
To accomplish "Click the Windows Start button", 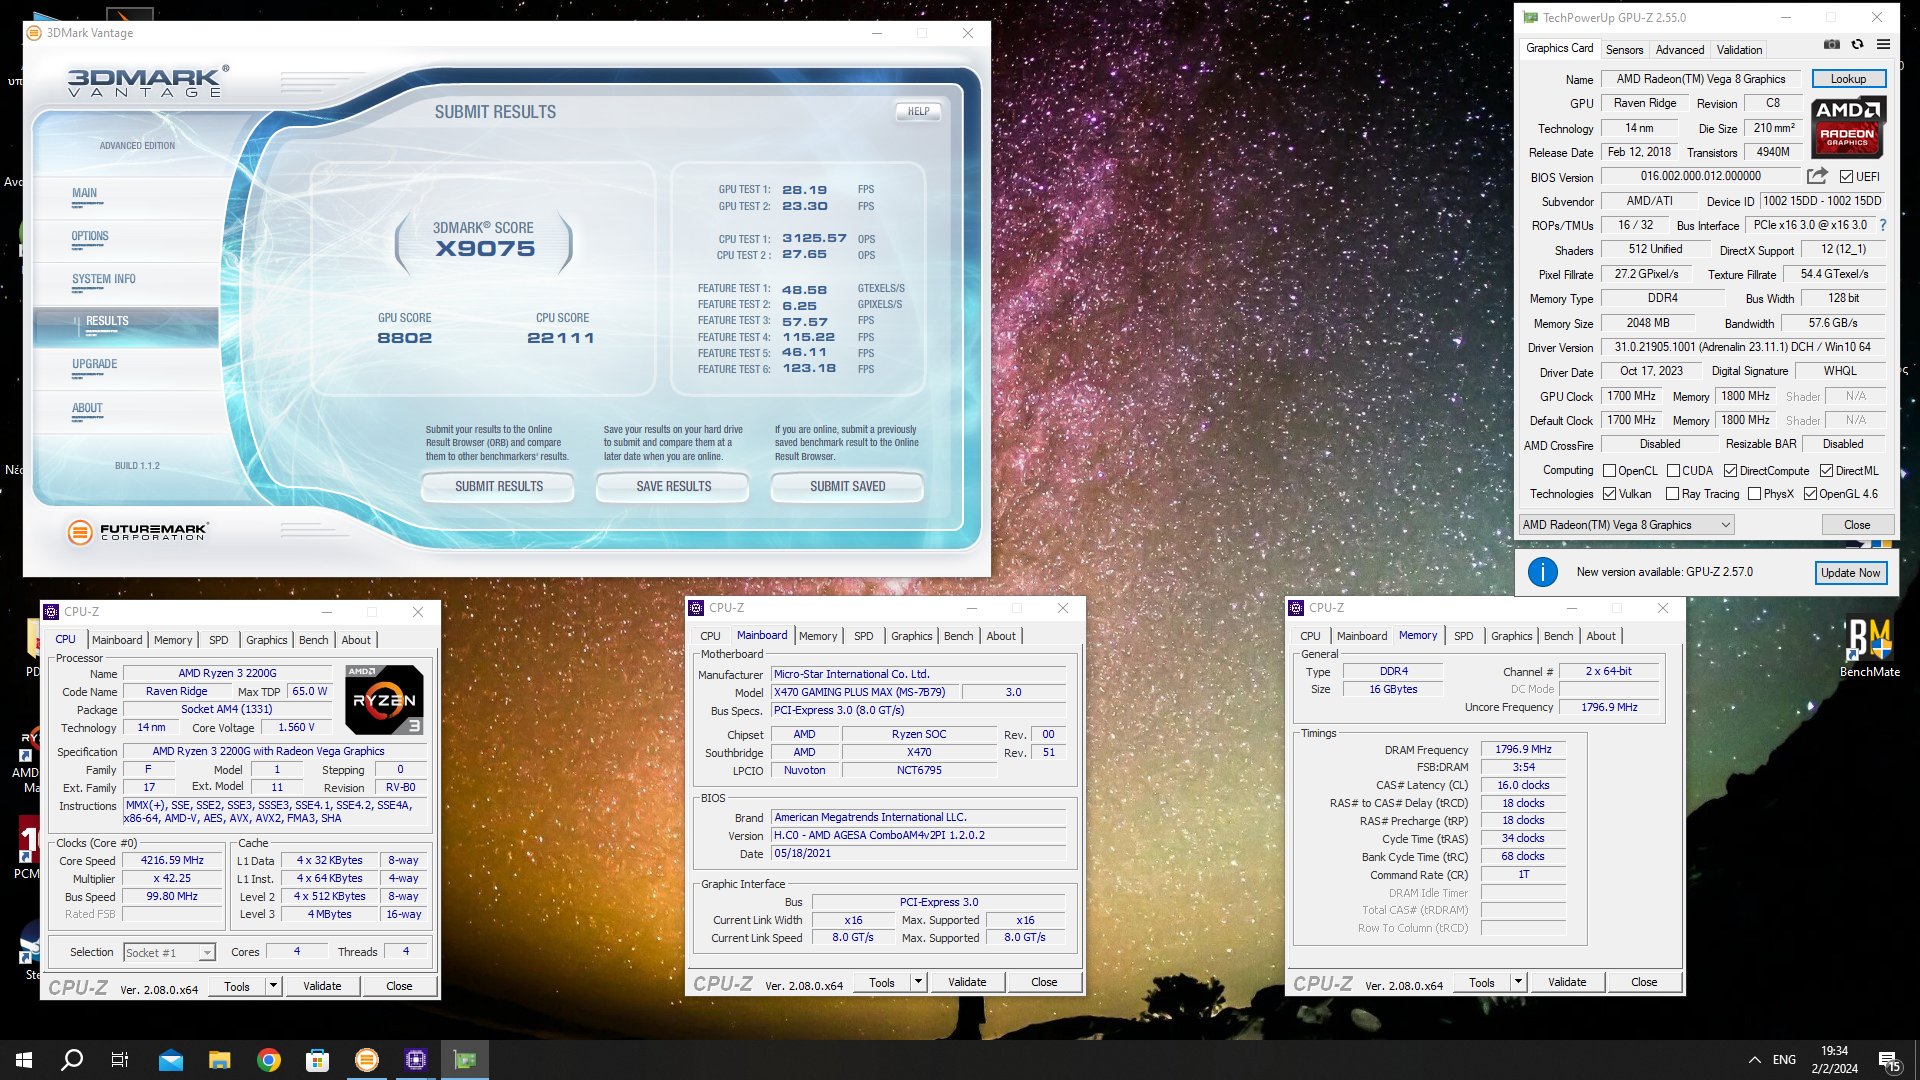I will (24, 1060).
